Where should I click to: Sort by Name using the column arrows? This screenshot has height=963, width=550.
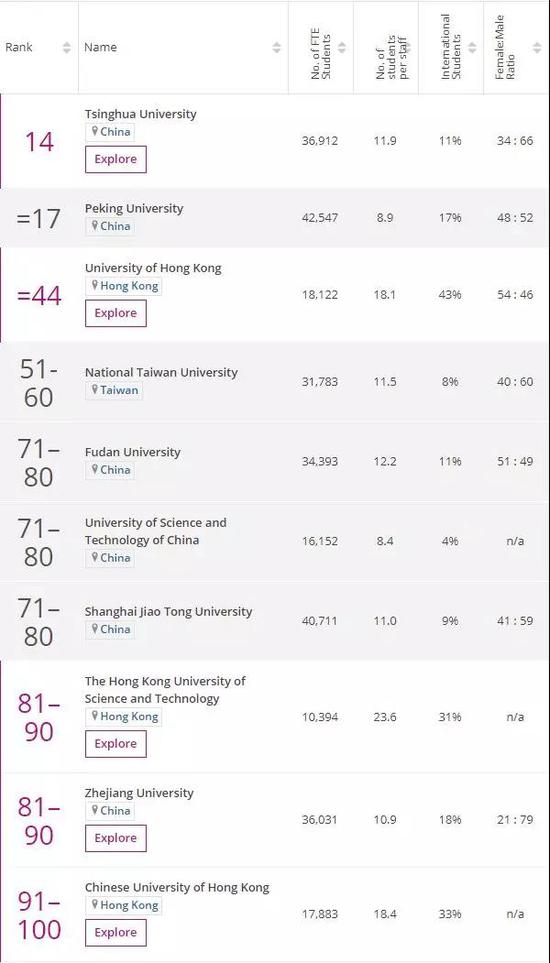pos(277,47)
